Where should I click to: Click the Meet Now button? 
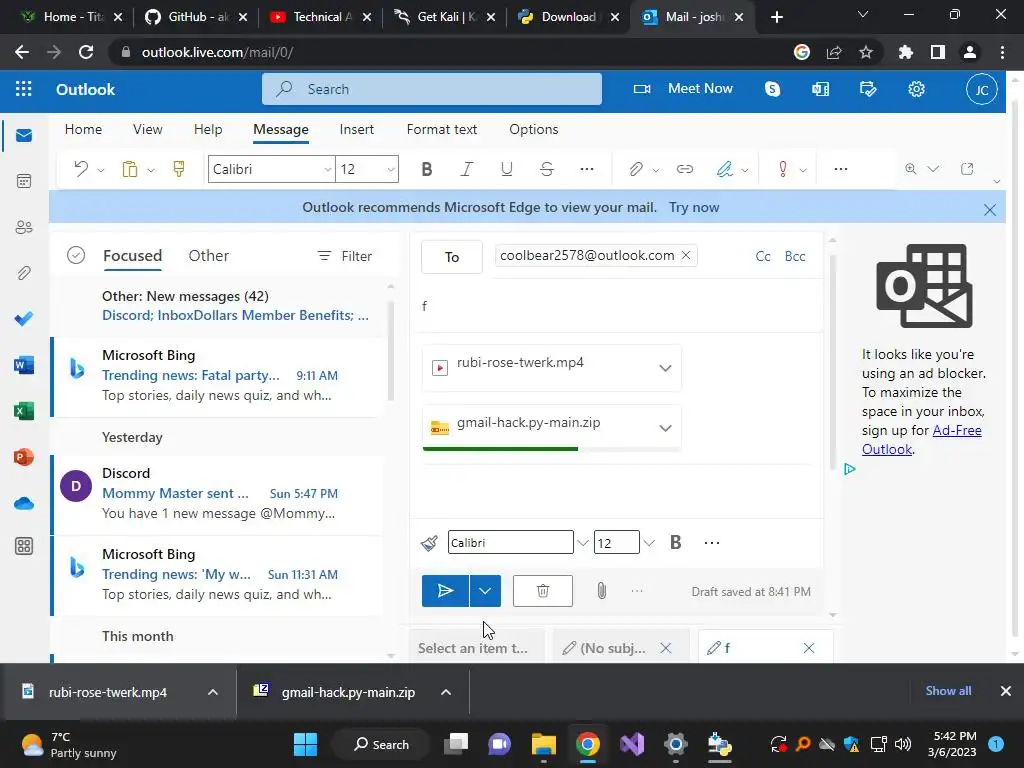[x=683, y=89]
